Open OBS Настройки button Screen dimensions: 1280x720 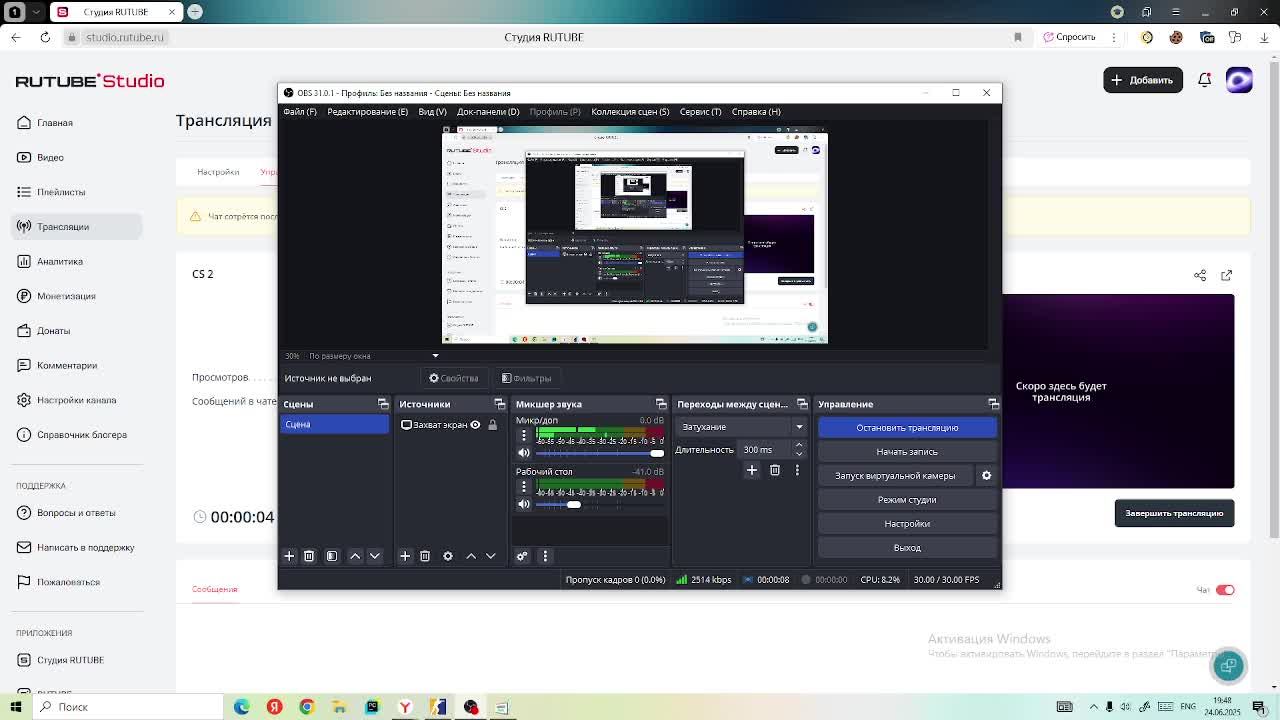[x=907, y=524]
